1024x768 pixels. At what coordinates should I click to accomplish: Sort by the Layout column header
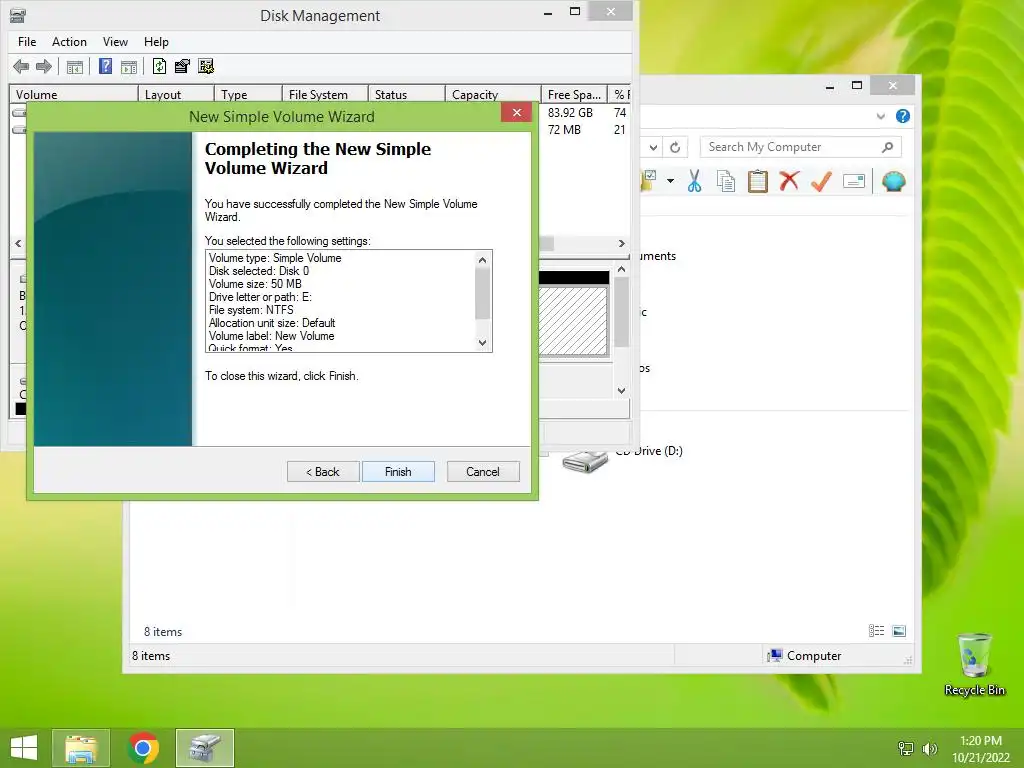176,95
